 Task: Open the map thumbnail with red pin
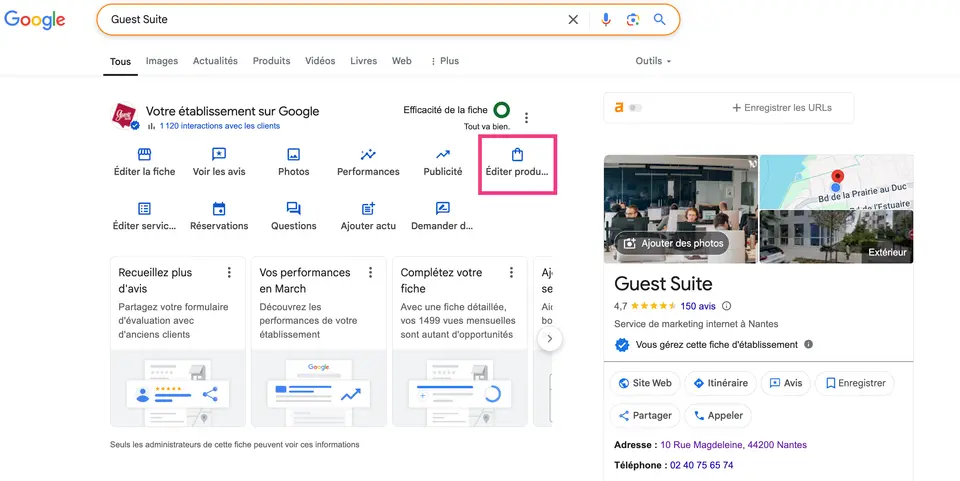(836, 182)
